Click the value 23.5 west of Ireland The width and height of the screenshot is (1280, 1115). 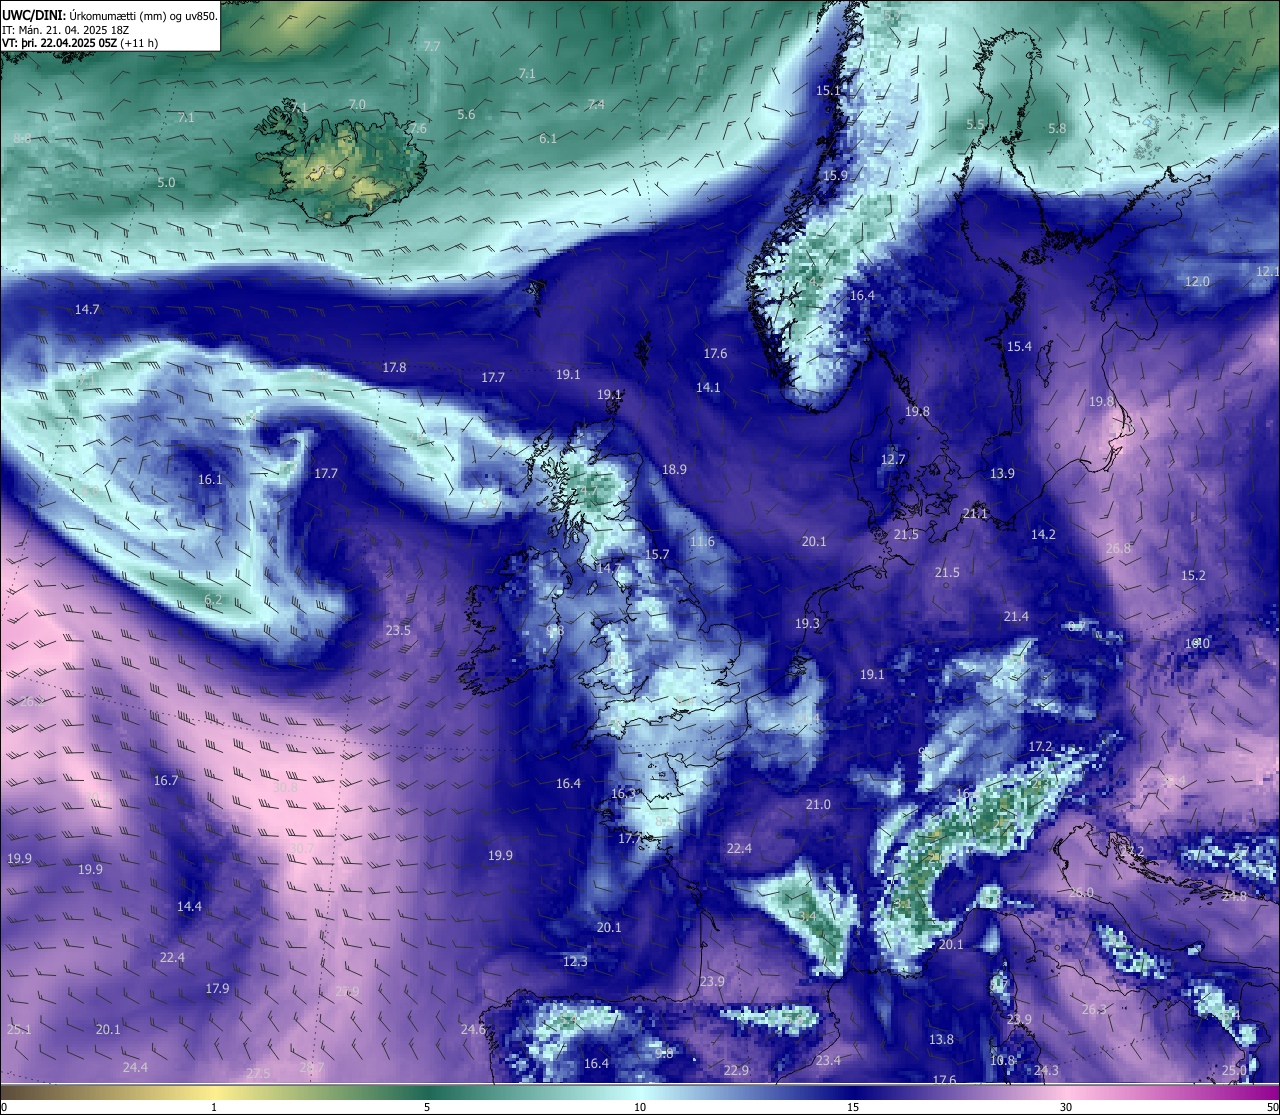(x=398, y=630)
